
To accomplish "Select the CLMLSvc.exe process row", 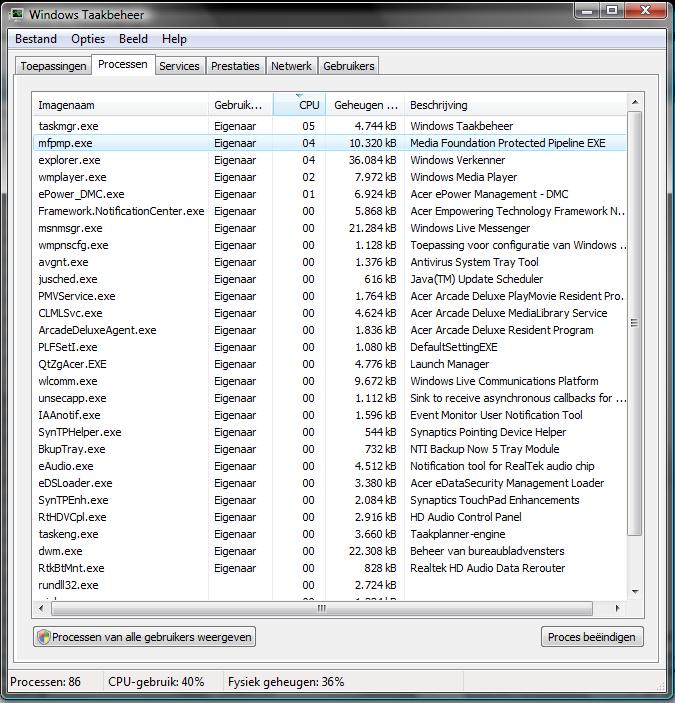I will point(329,313).
